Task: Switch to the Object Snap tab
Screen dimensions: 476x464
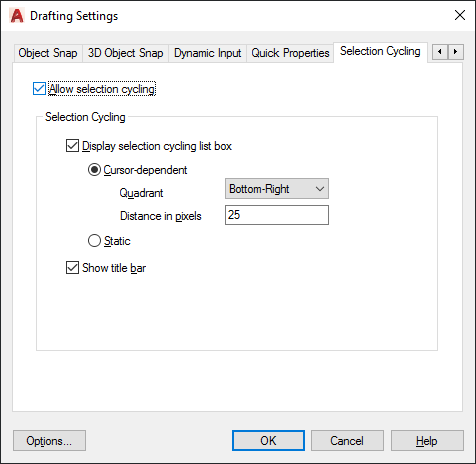Action: [48, 53]
